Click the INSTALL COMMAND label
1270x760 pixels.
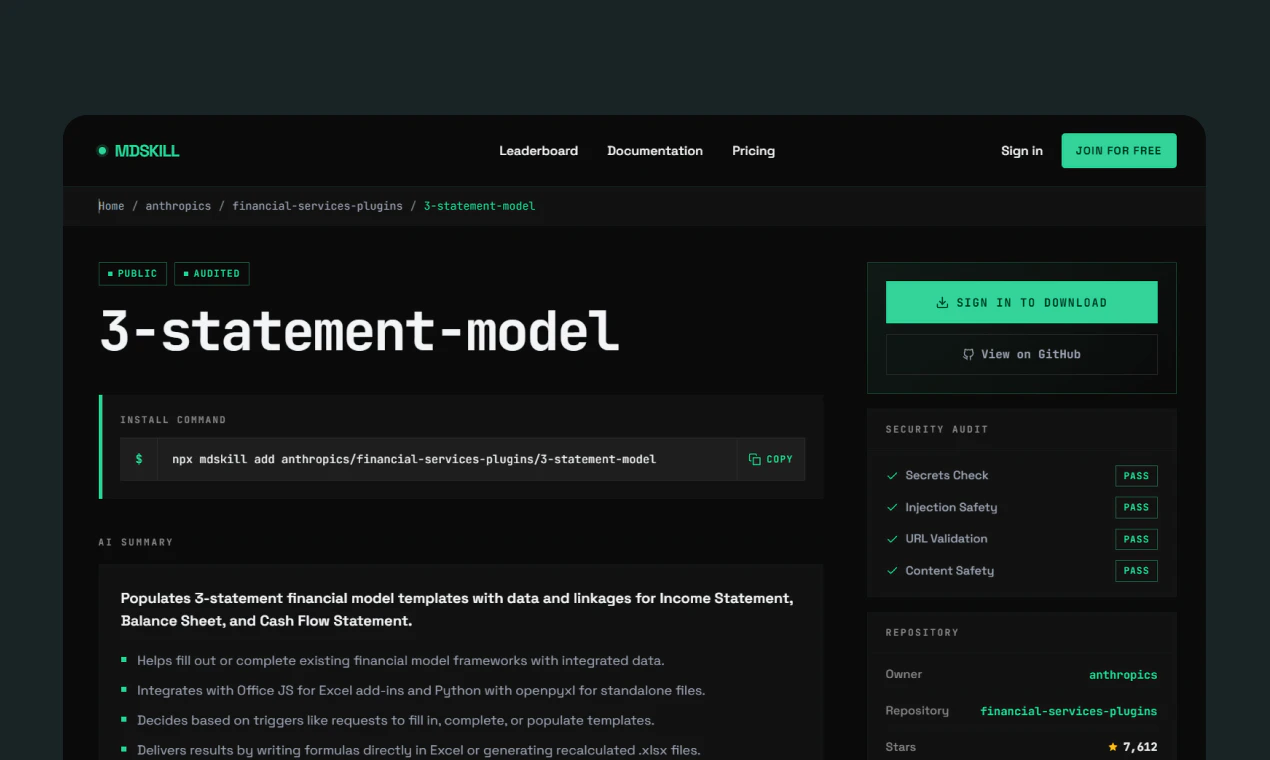click(173, 420)
